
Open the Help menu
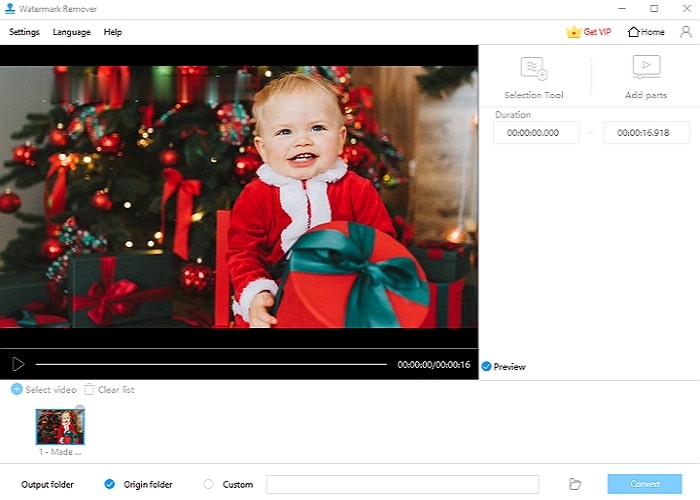click(112, 32)
